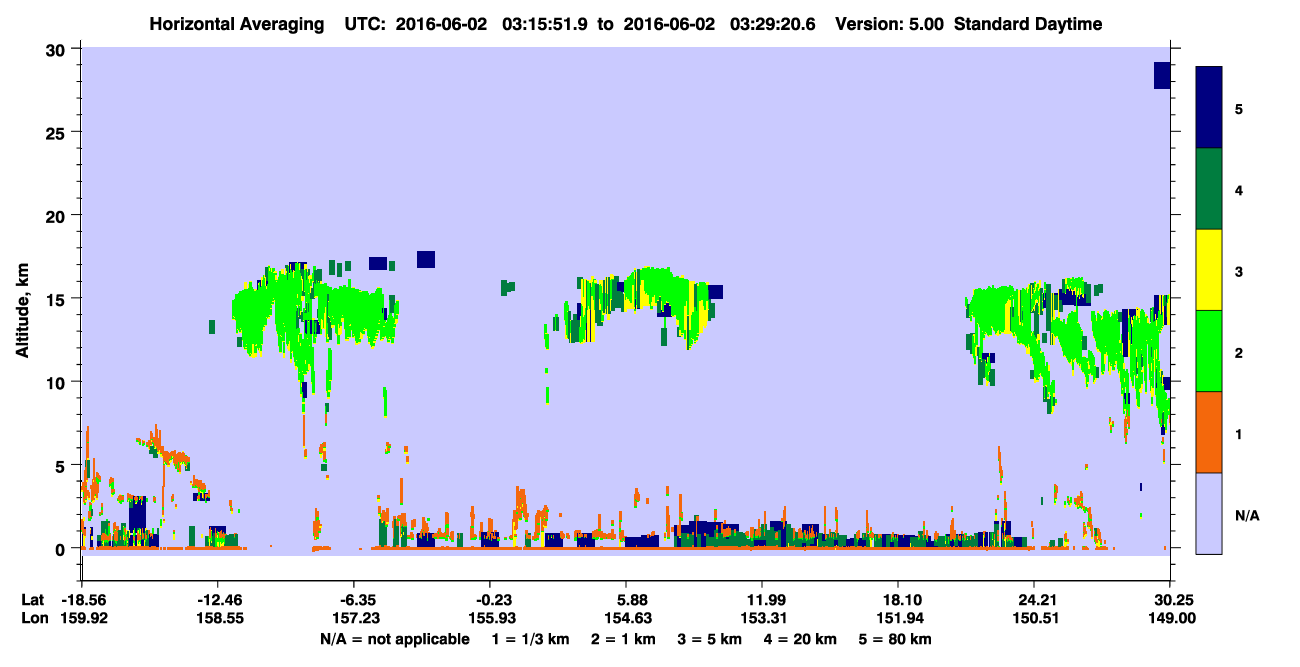
Task: Click the 'Lon' row label
Action: [x=33, y=618]
